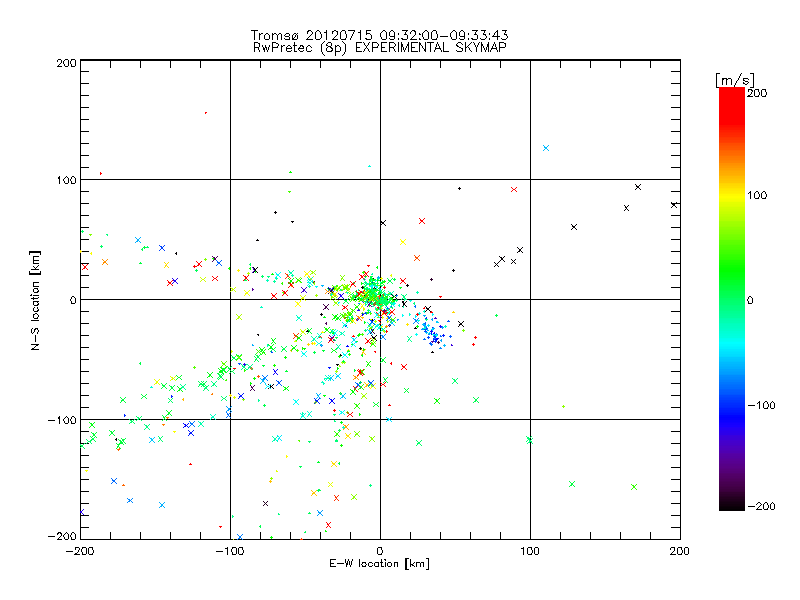Screen dimensions: 800x600
Task: Click the title 'Tromsø 20120715 09:32:00-09:33:43'
Action: [380, 35]
